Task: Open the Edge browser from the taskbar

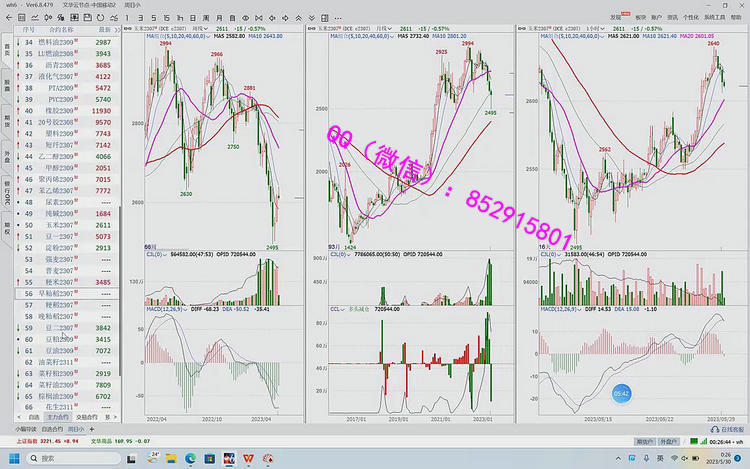Action: coord(190,458)
